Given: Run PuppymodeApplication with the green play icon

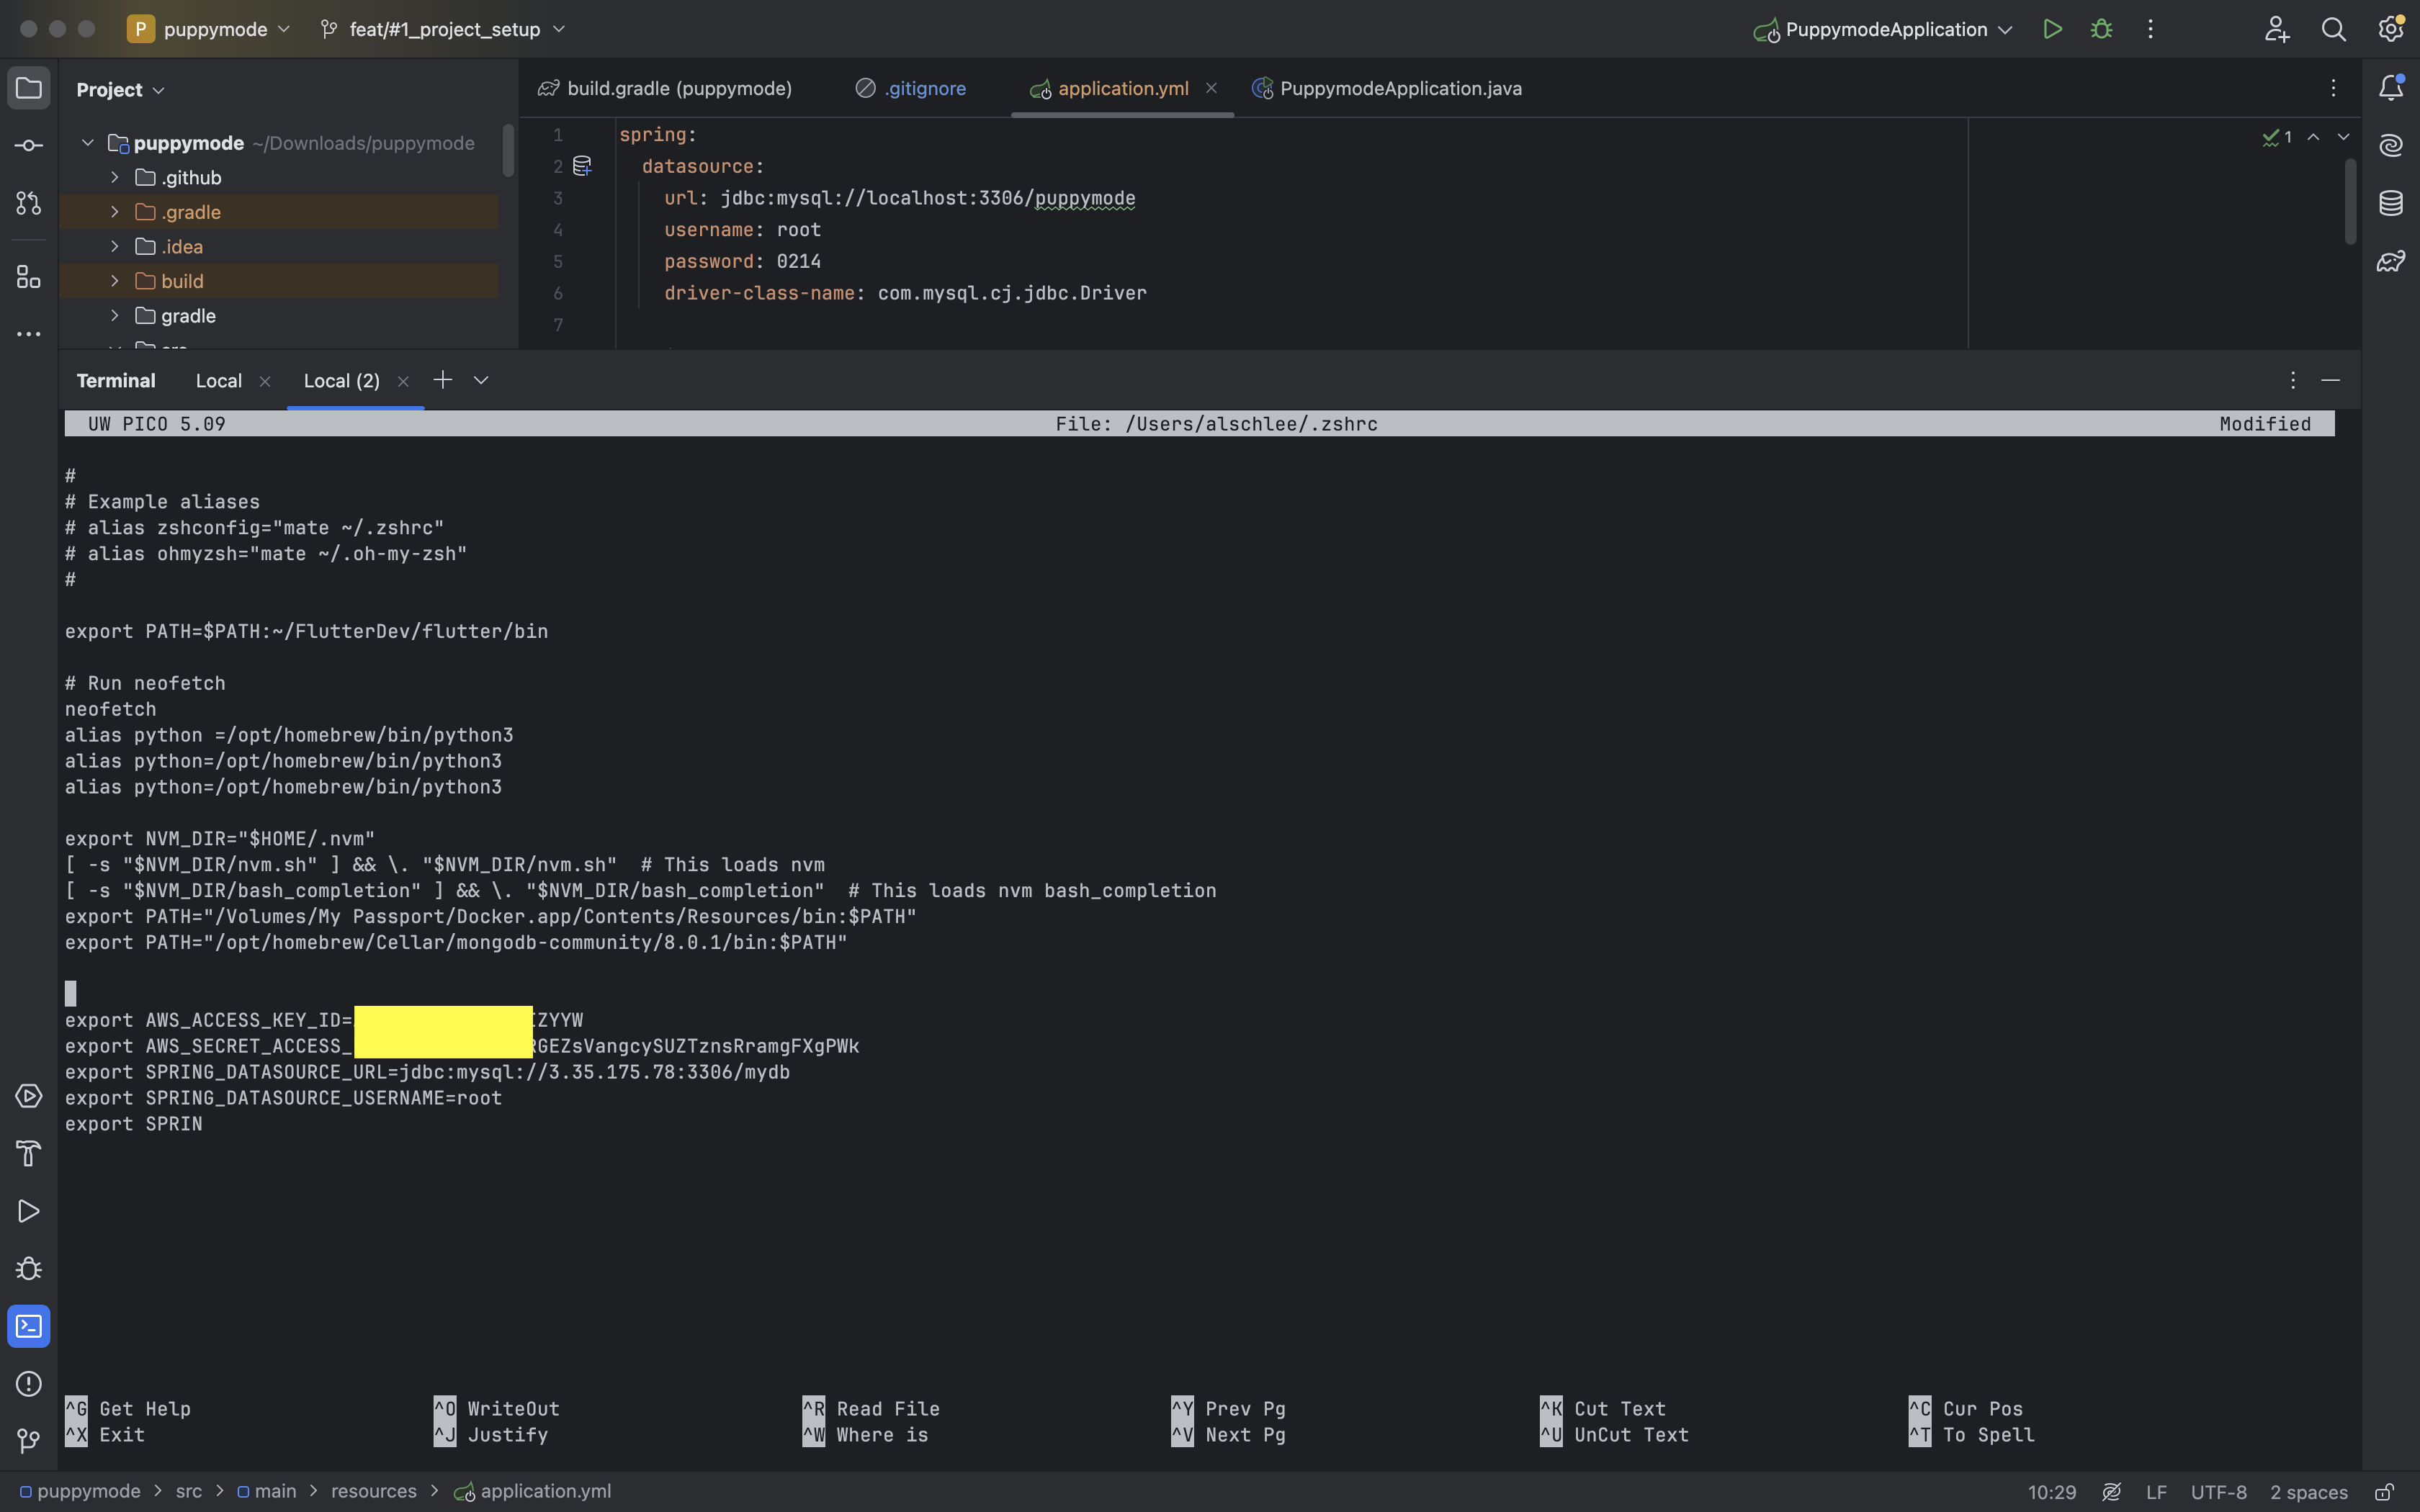Looking at the screenshot, I should [x=2052, y=29].
